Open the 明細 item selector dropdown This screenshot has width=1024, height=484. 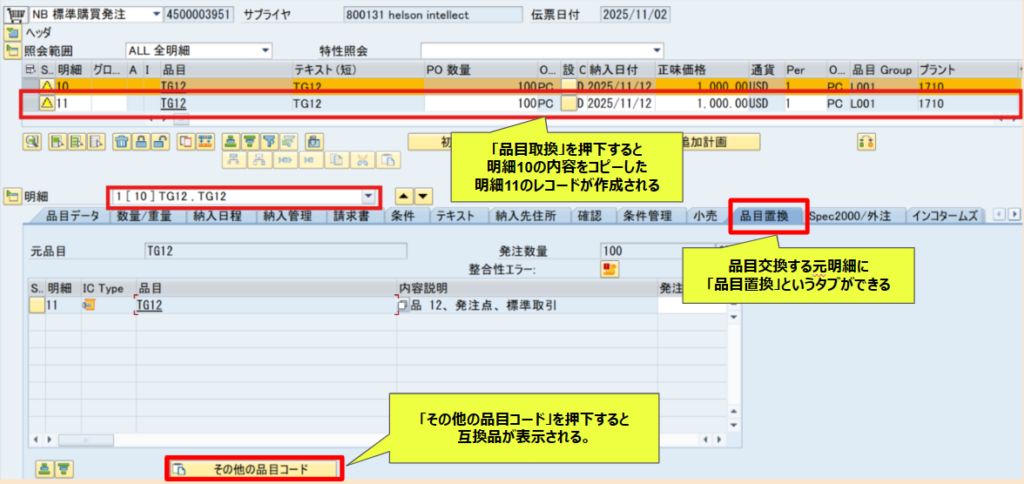pyautogui.click(x=369, y=196)
